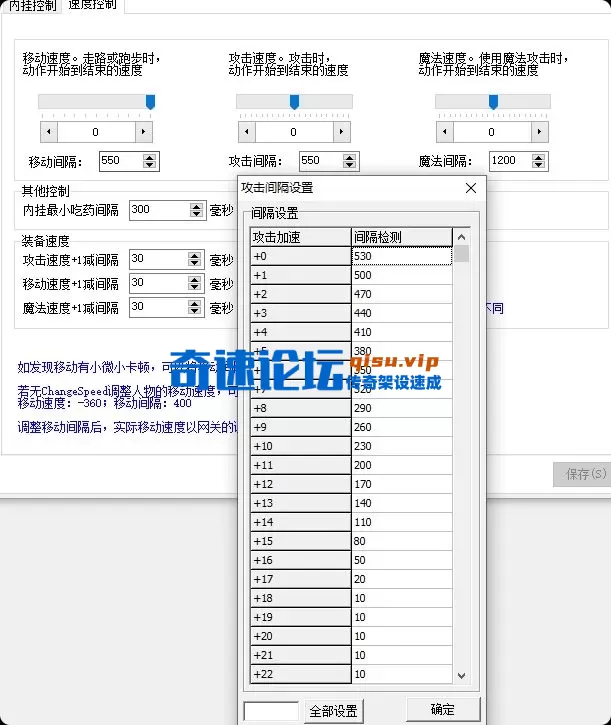
Task: Click the 魔法速度 slider thumb
Action: tap(494, 102)
